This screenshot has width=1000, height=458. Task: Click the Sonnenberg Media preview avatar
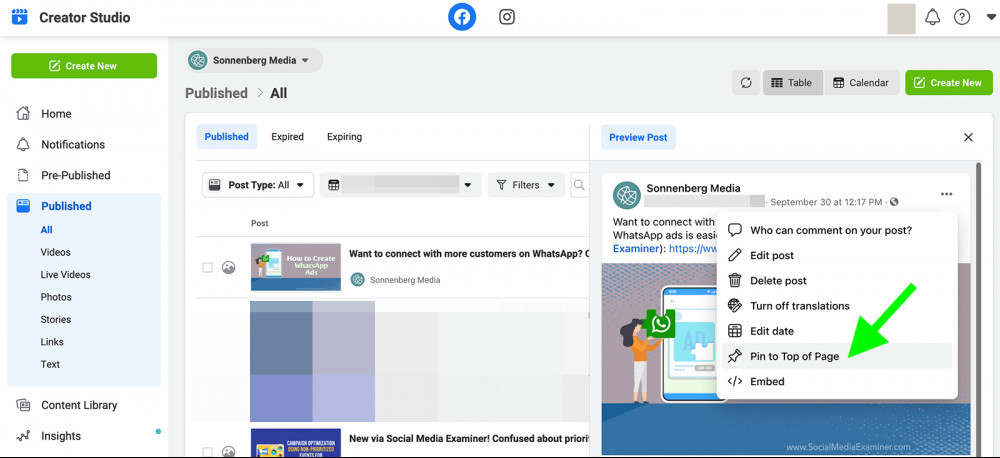click(626, 195)
